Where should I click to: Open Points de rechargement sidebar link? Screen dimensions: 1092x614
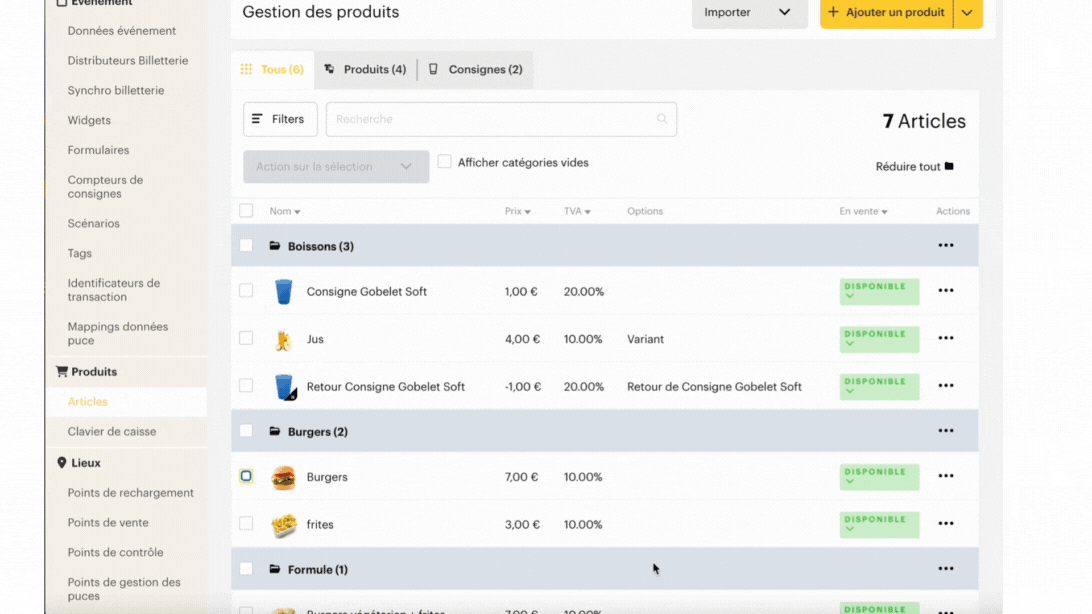130,493
